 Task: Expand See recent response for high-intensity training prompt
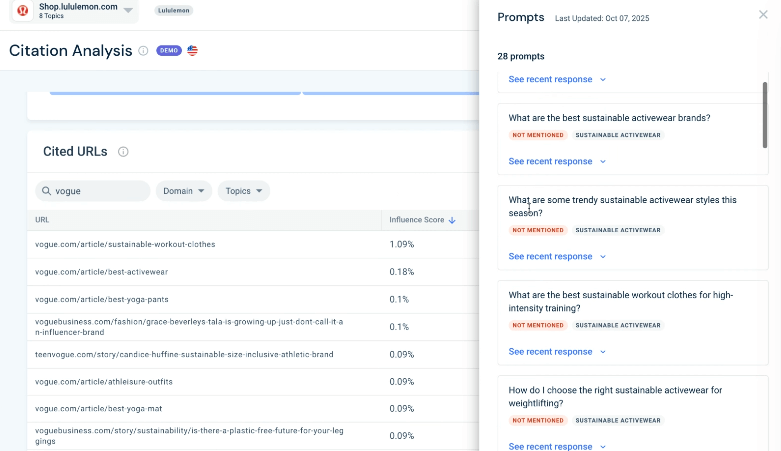[x=557, y=352]
